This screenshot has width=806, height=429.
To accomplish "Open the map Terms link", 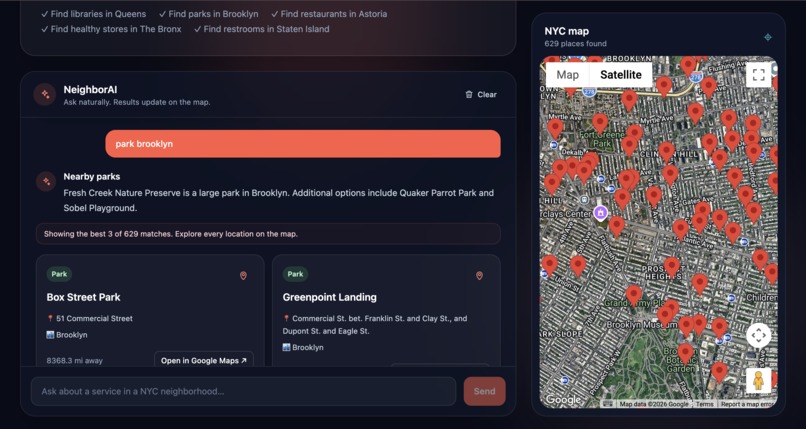I will tap(704, 404).
